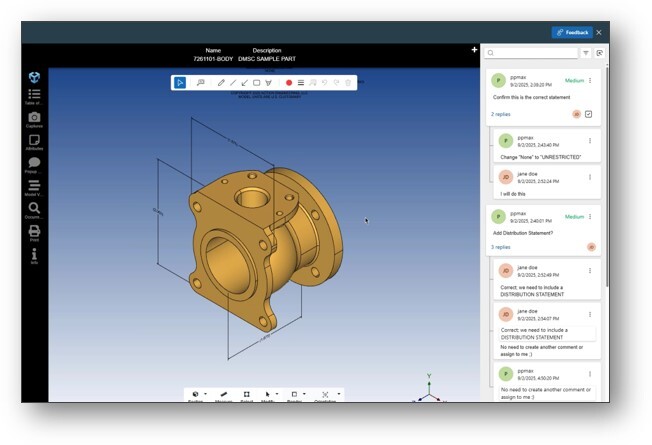Click the plus button above comments panel

pos(474,50)
